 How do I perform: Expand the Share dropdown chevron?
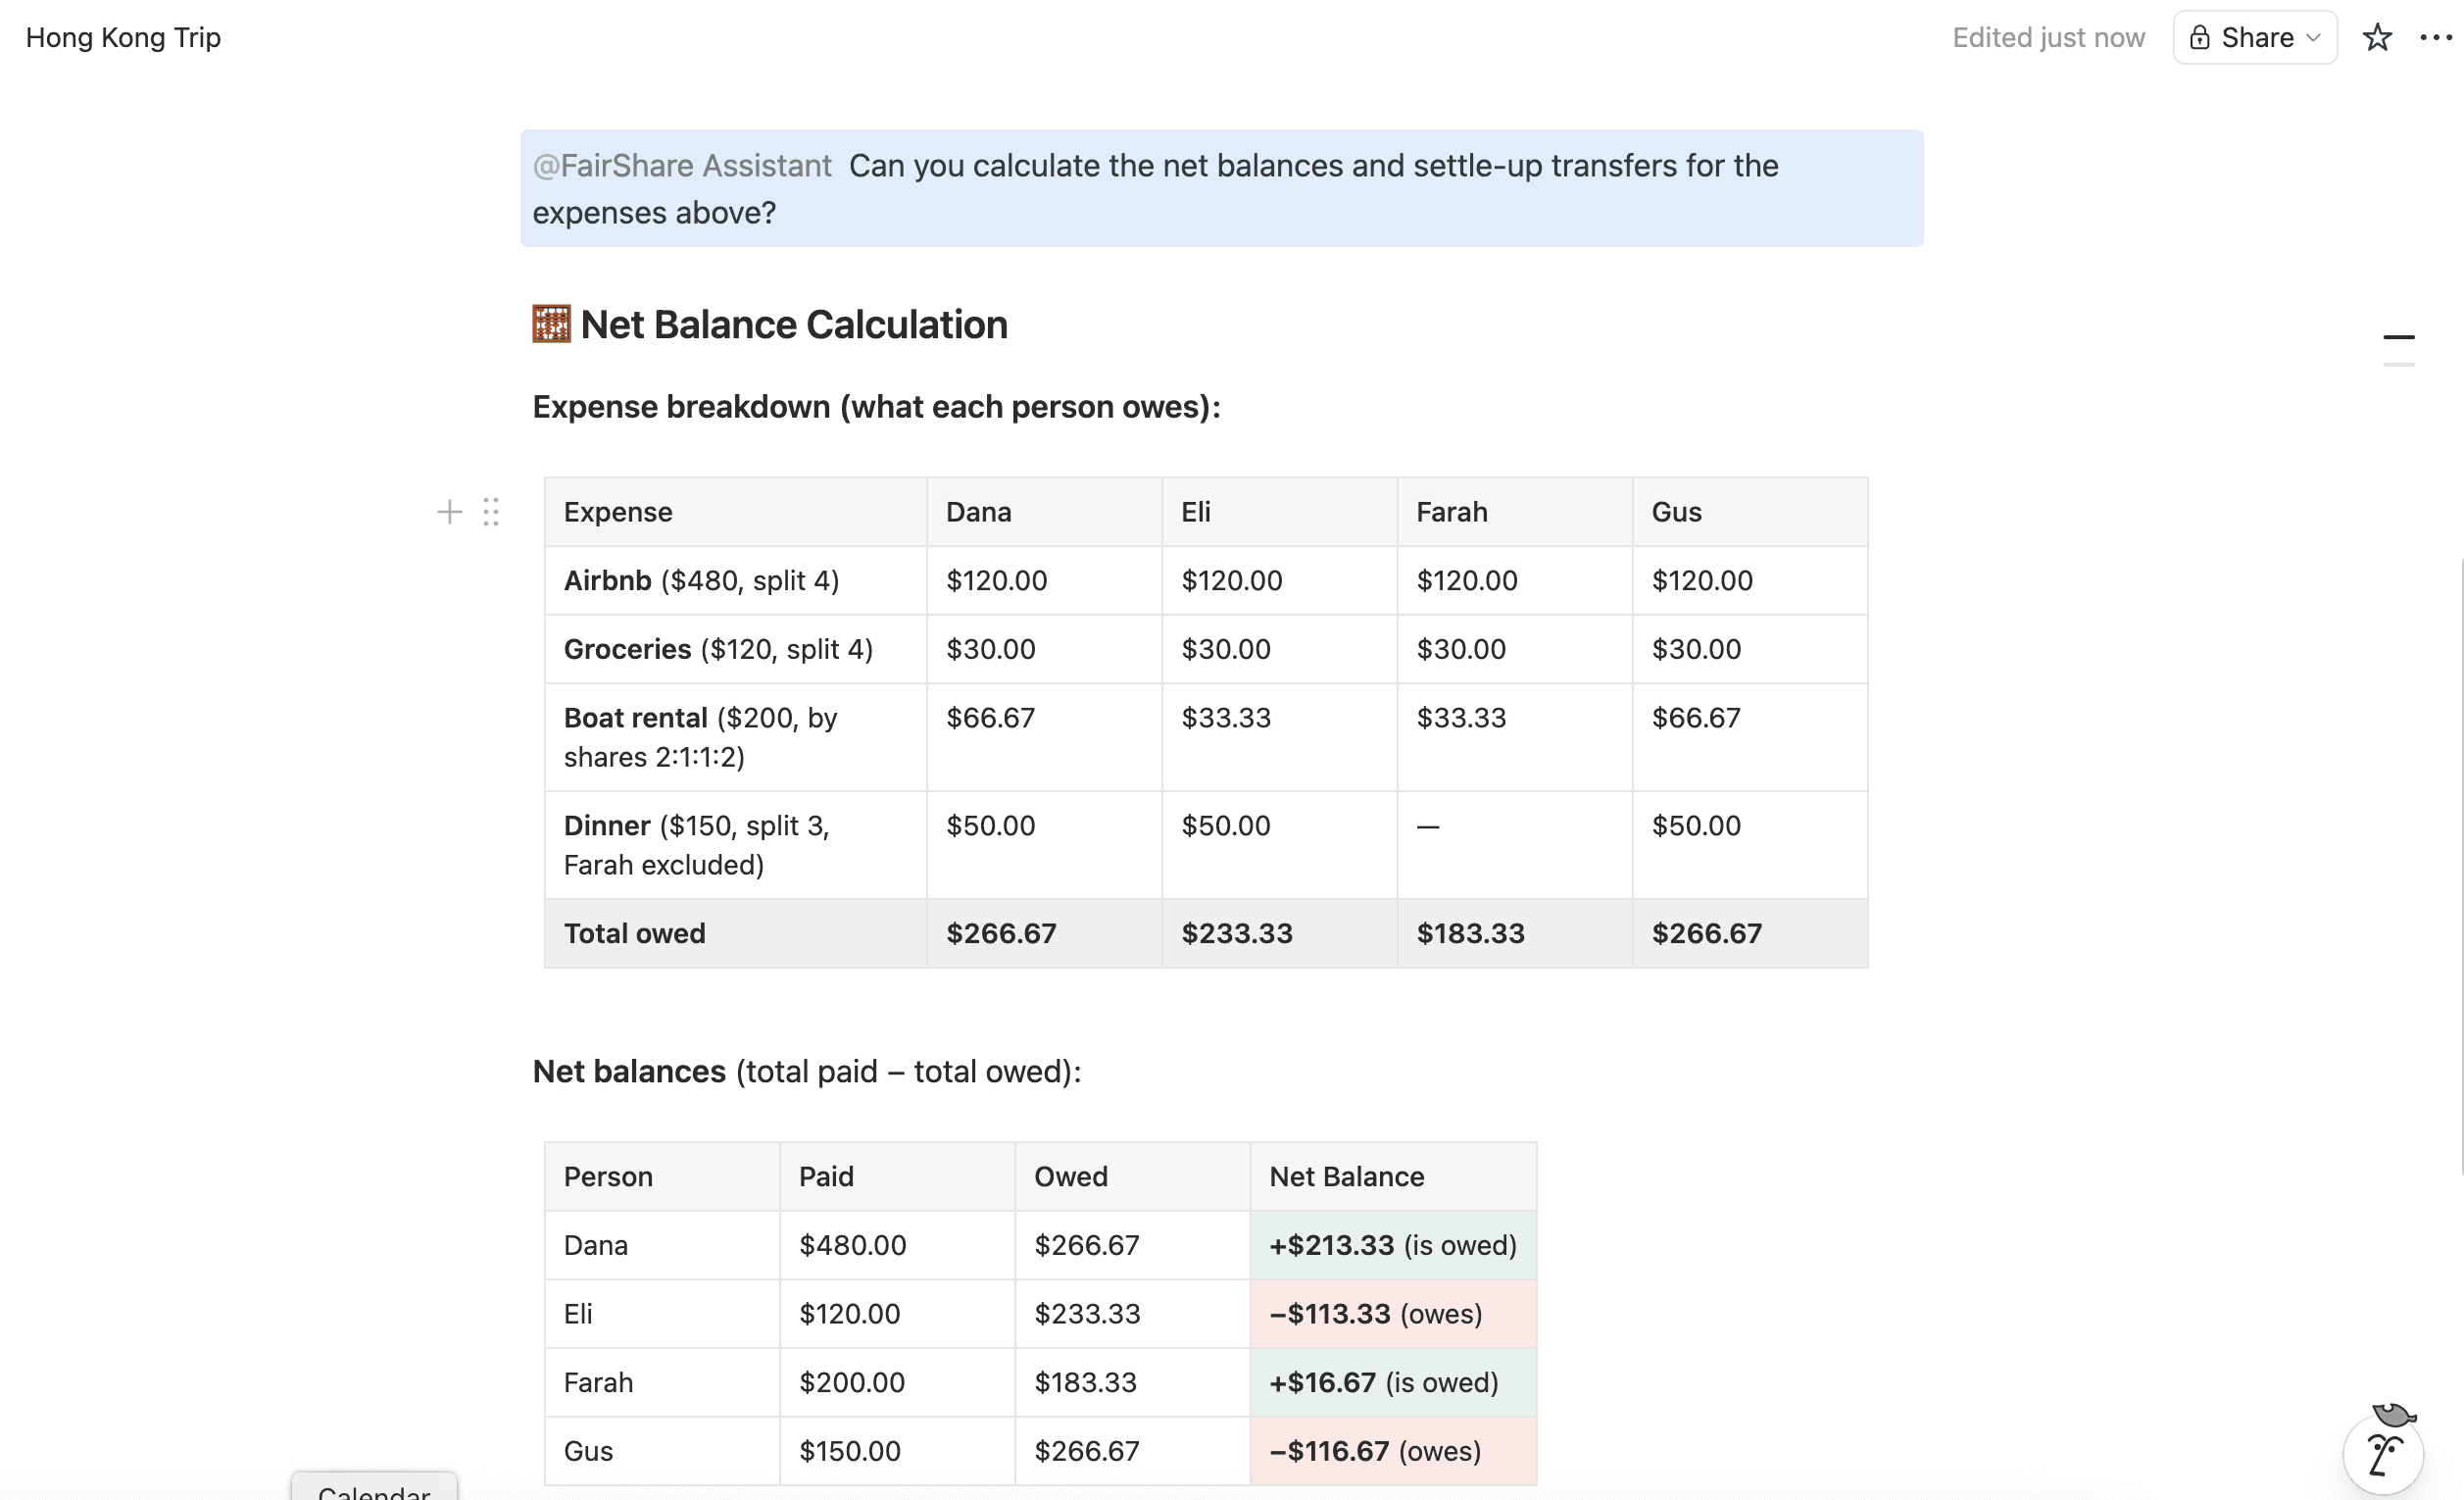coord(2313,38)
